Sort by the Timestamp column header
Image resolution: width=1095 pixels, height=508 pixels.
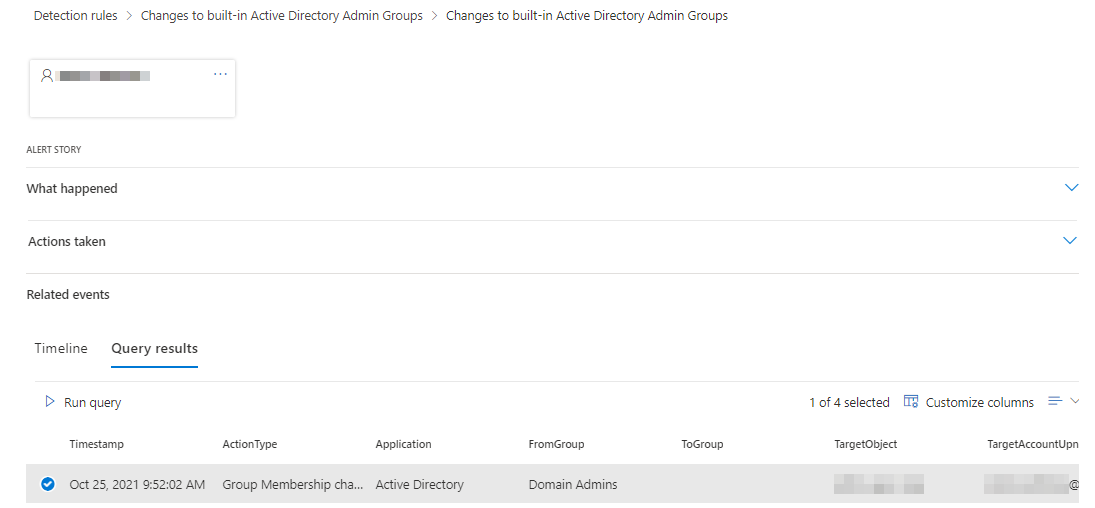(97, 444)
